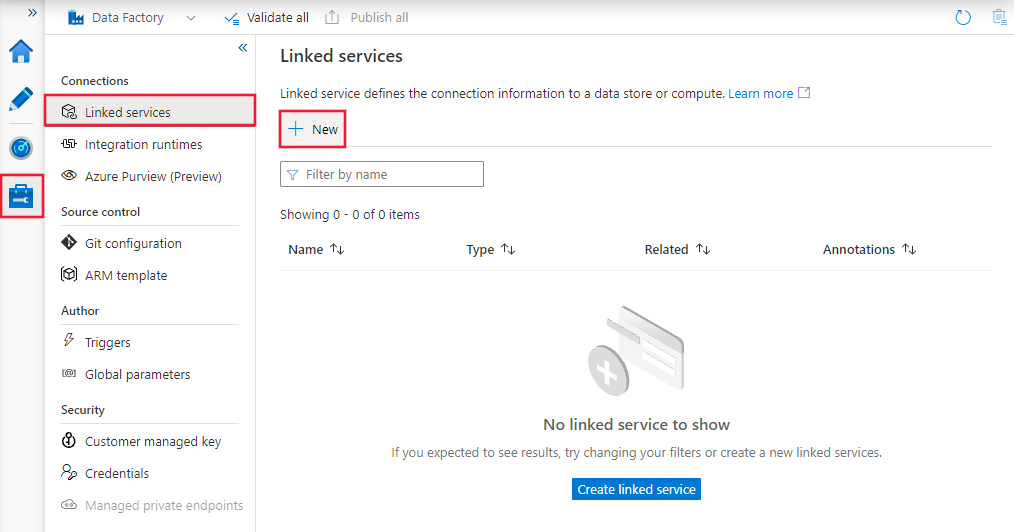The image size is (1014, 532).
Task: Open the Data Factory dropdown
Action: point(191,18)
